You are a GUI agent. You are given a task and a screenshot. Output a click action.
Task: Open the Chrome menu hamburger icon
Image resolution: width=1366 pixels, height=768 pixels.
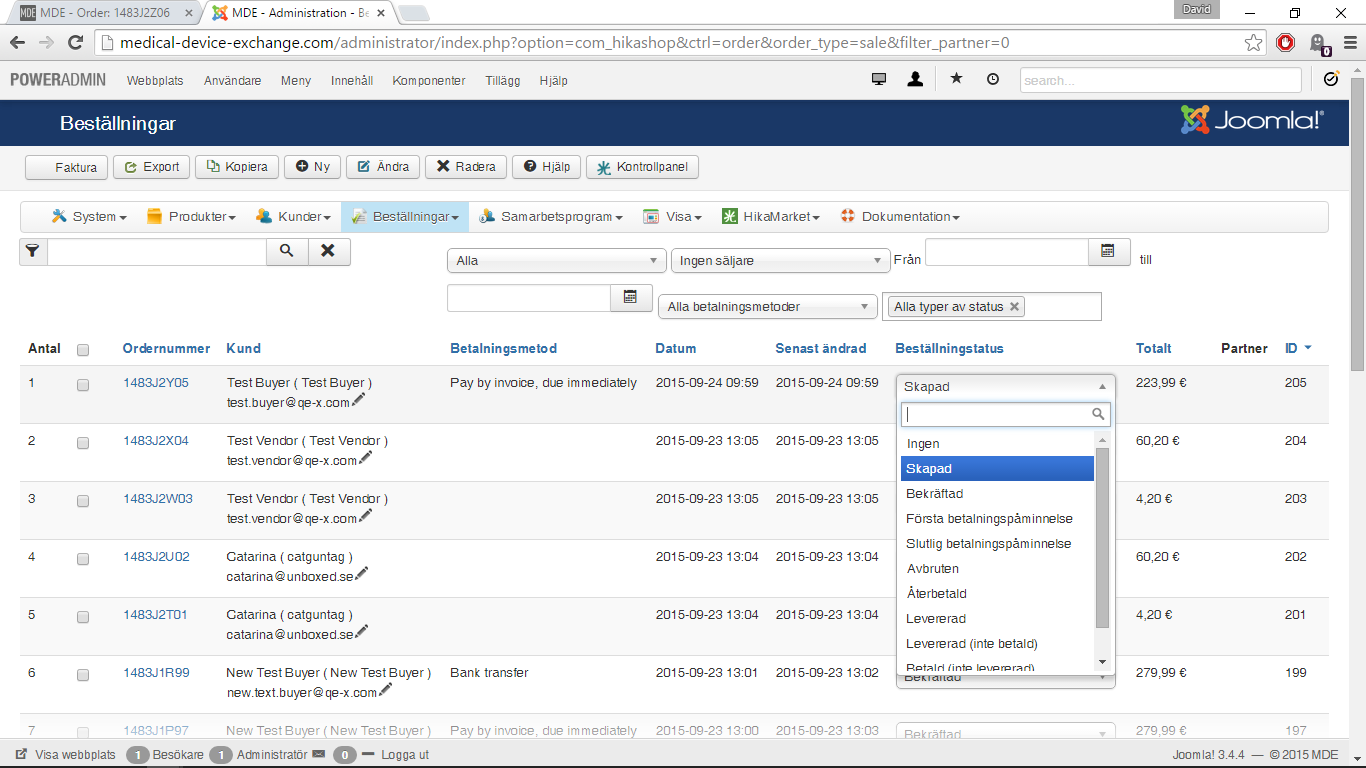tap(1349, 43)
